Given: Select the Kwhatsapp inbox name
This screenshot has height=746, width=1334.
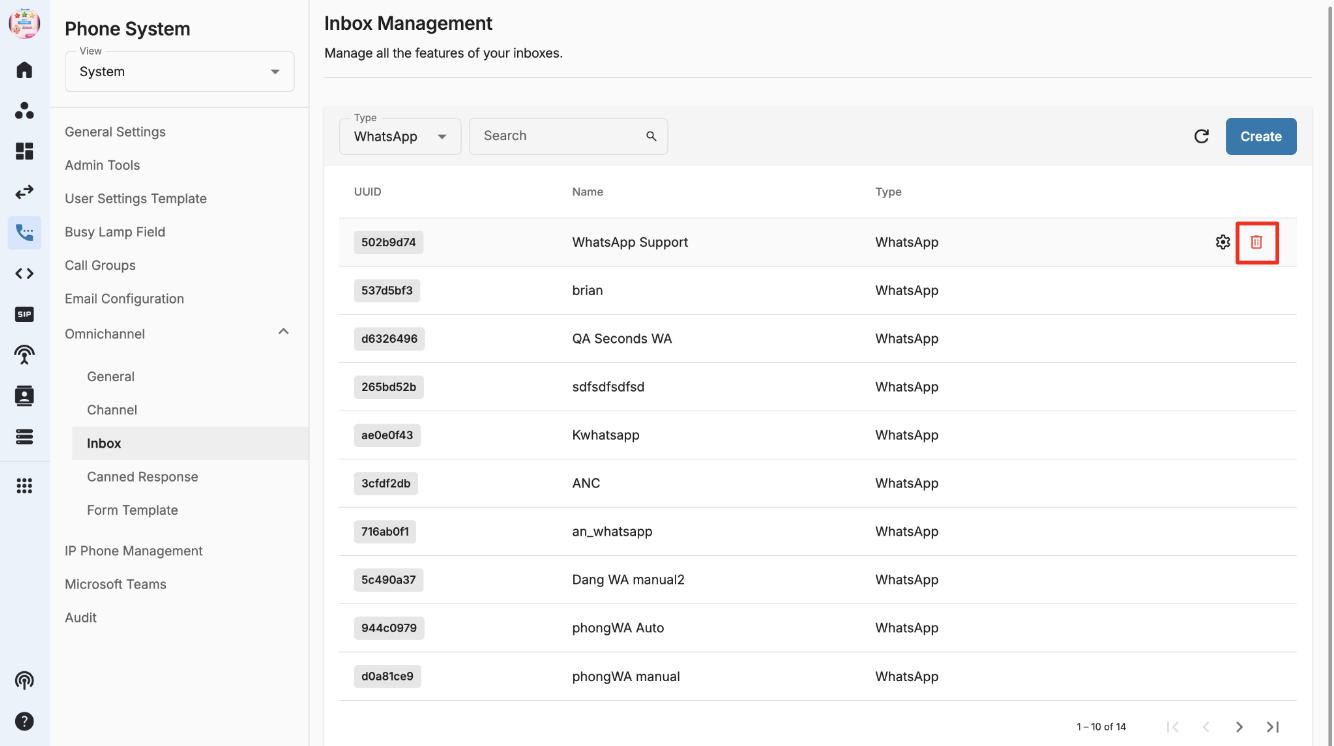Looking at the screenshot, I should (x=605, y=435).
